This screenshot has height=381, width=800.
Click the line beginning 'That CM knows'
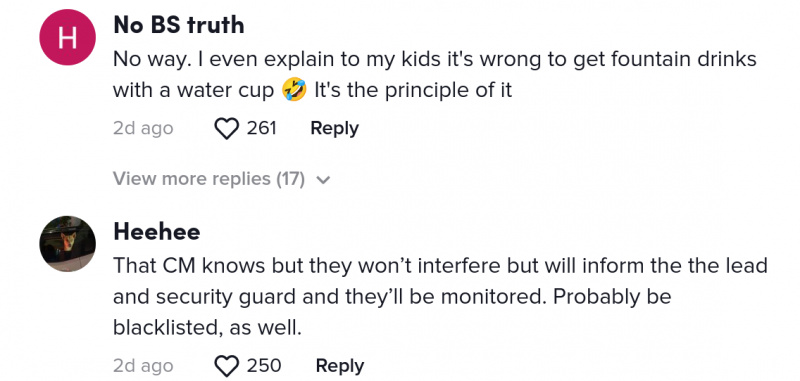(440, 266)
